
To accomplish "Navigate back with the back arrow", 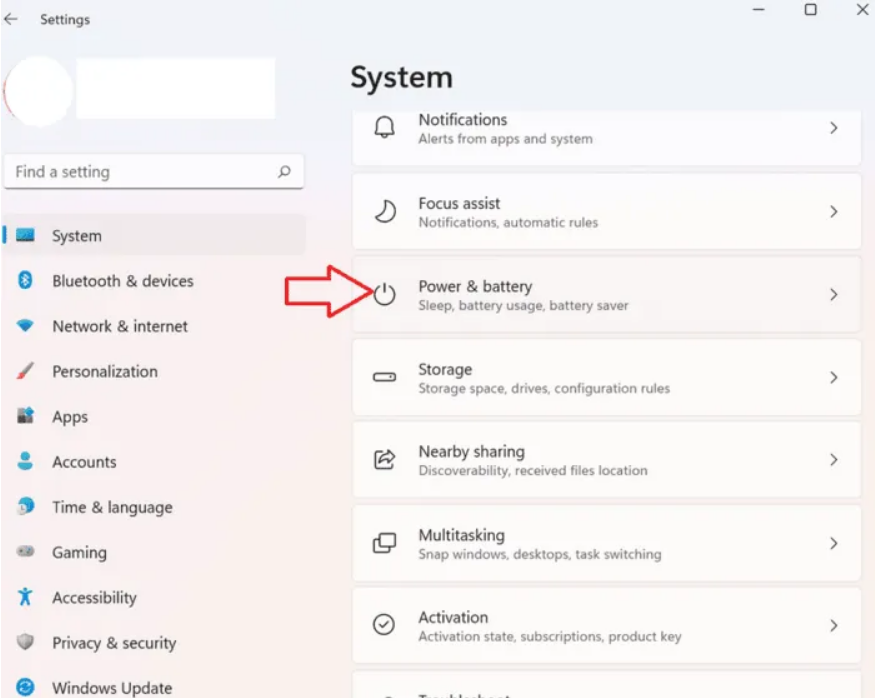I will 12,19.
